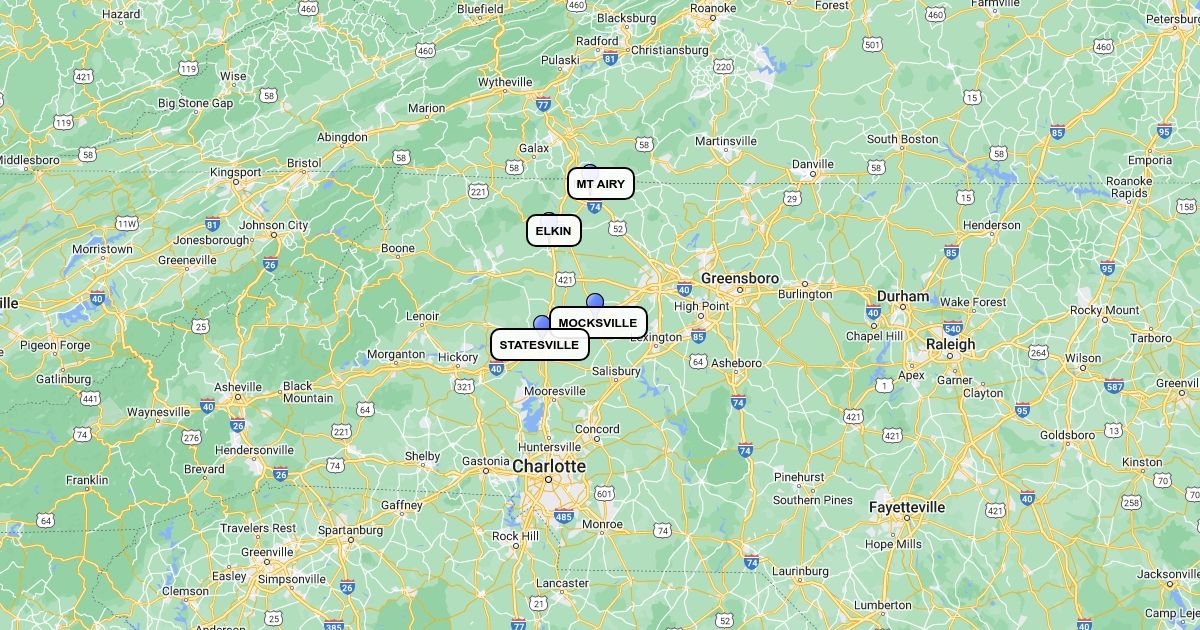Click the Greensboro city label
This screenshot has width=1200, height=630.
click(x=740, y=278)
